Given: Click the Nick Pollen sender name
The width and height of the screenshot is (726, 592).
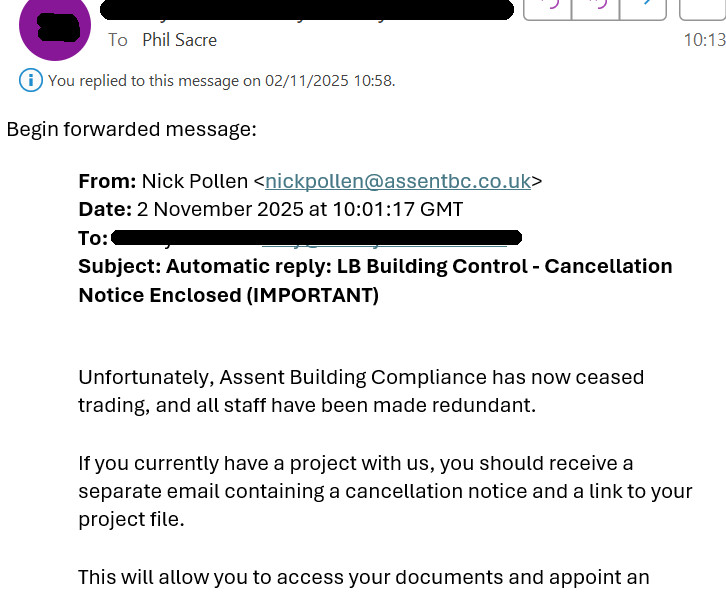Looking at the screenshot, I should click(194, 181).
